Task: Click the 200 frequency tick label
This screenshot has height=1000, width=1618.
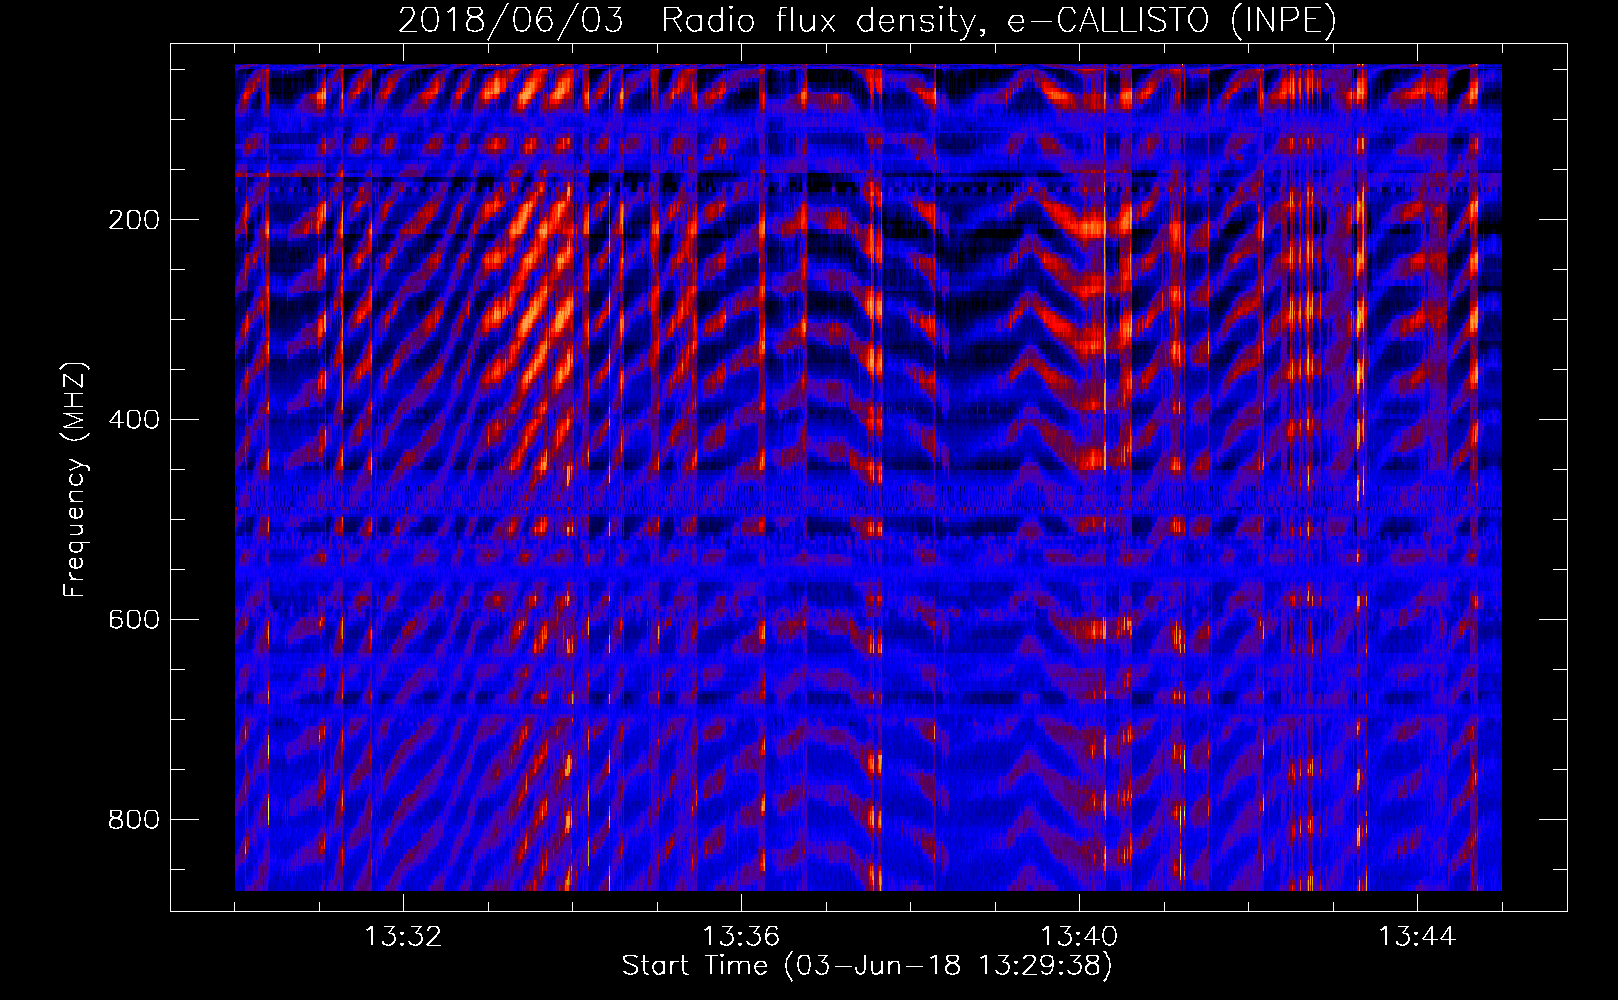Action: (x=133, y=220)
